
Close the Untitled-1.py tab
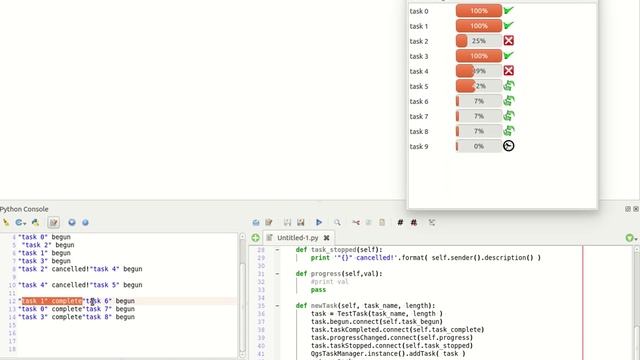327,238
